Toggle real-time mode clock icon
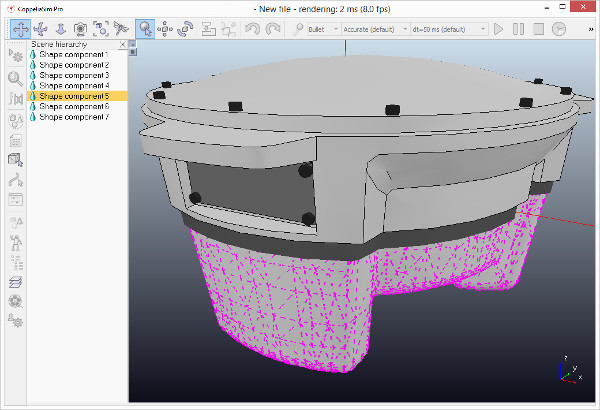This screenshot has height=410, width=600. point(559,29)
